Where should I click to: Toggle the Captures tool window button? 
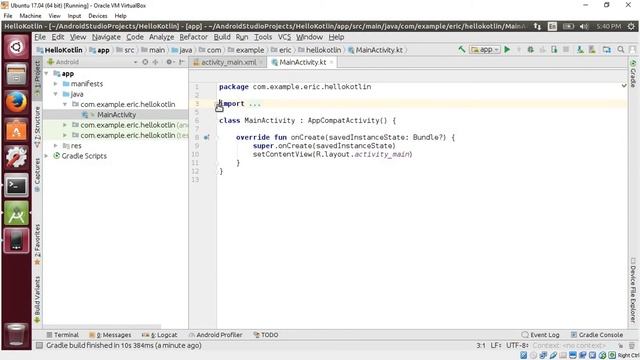[x=37, y=175]
